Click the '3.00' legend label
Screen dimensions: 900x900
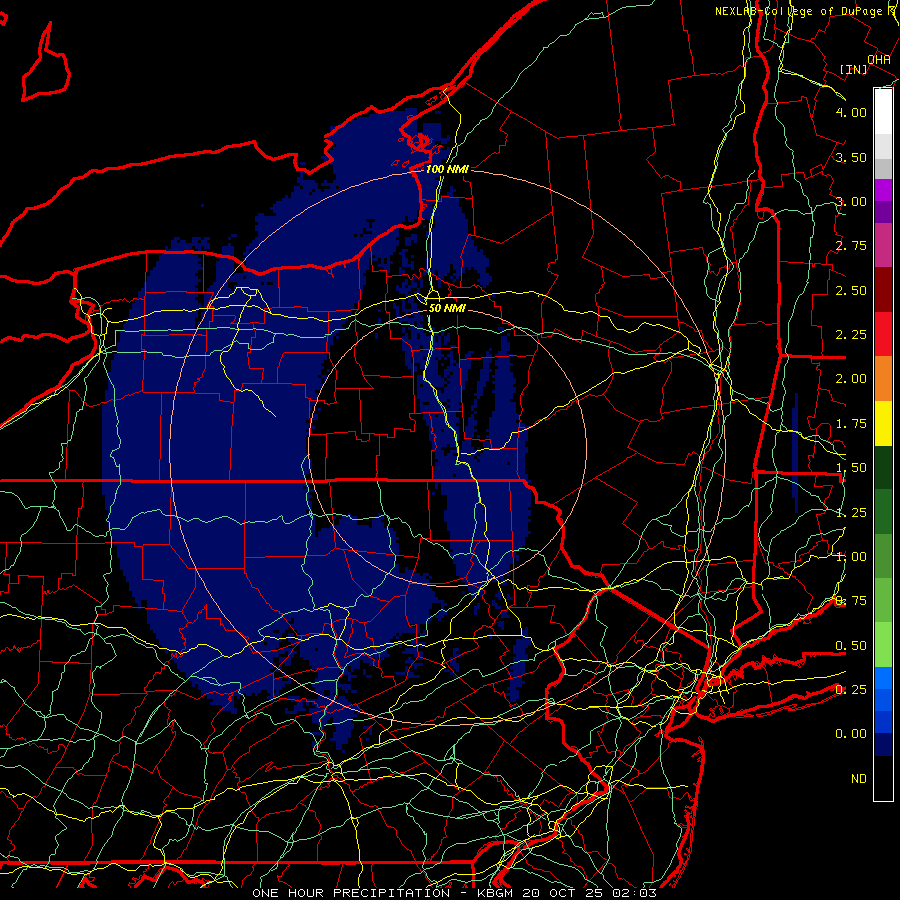click(851, 201)
